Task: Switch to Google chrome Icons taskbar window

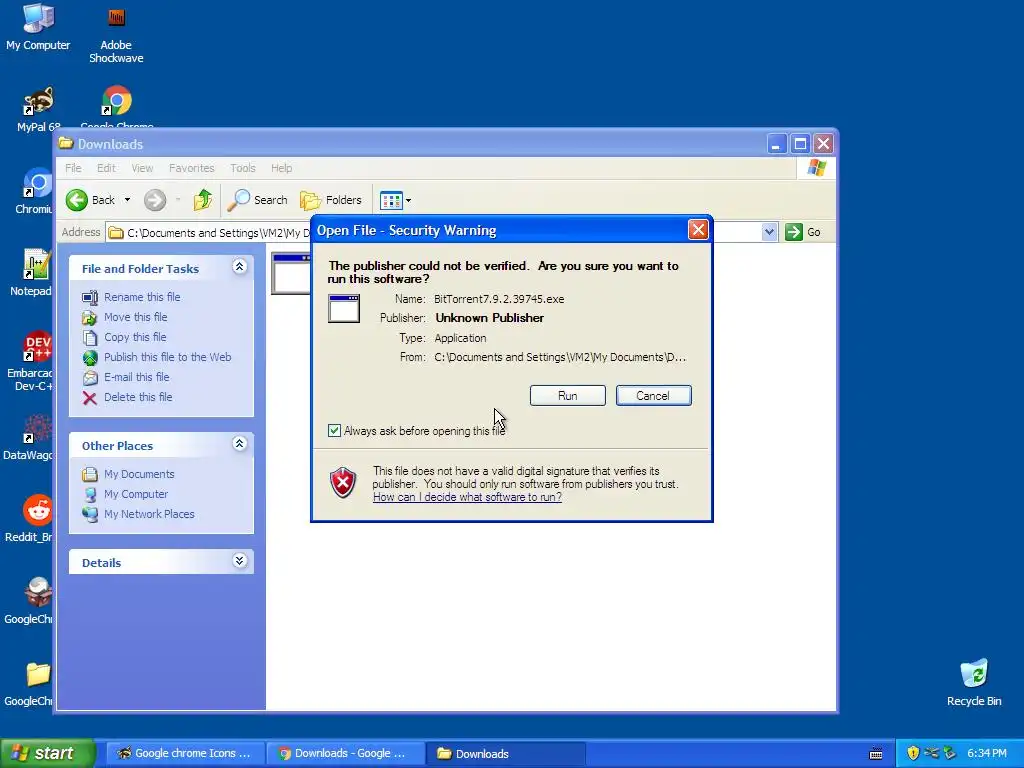Action: [x=184, y=753]
